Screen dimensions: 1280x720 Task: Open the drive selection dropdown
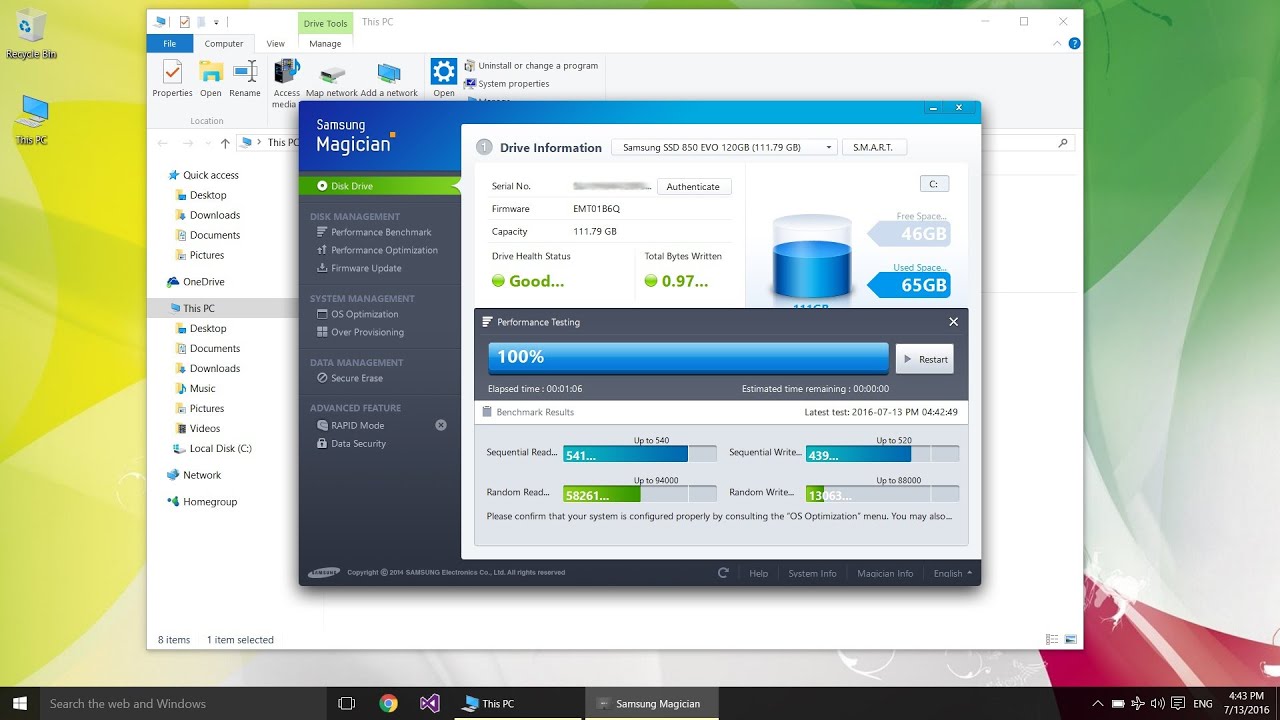click(725, 147)
